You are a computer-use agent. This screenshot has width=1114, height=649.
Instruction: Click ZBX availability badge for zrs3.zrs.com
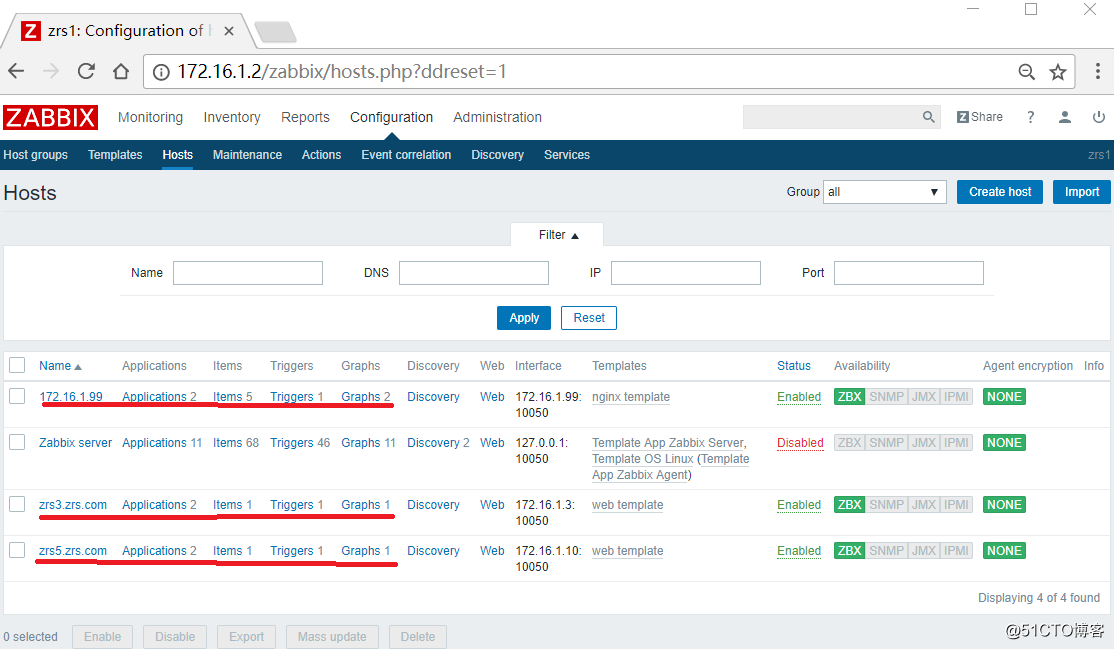point(849,505)
